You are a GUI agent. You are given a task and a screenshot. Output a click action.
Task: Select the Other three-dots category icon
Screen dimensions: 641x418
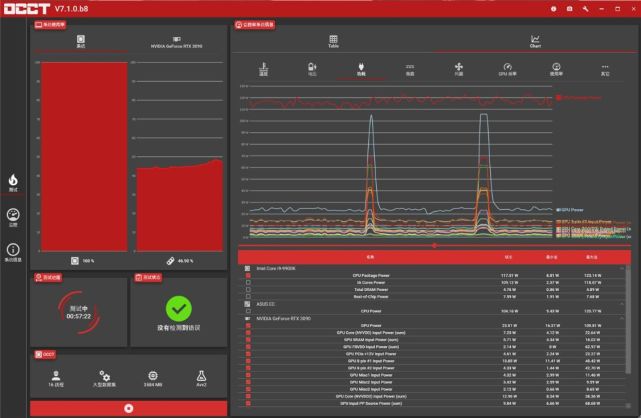click(605, 67)
